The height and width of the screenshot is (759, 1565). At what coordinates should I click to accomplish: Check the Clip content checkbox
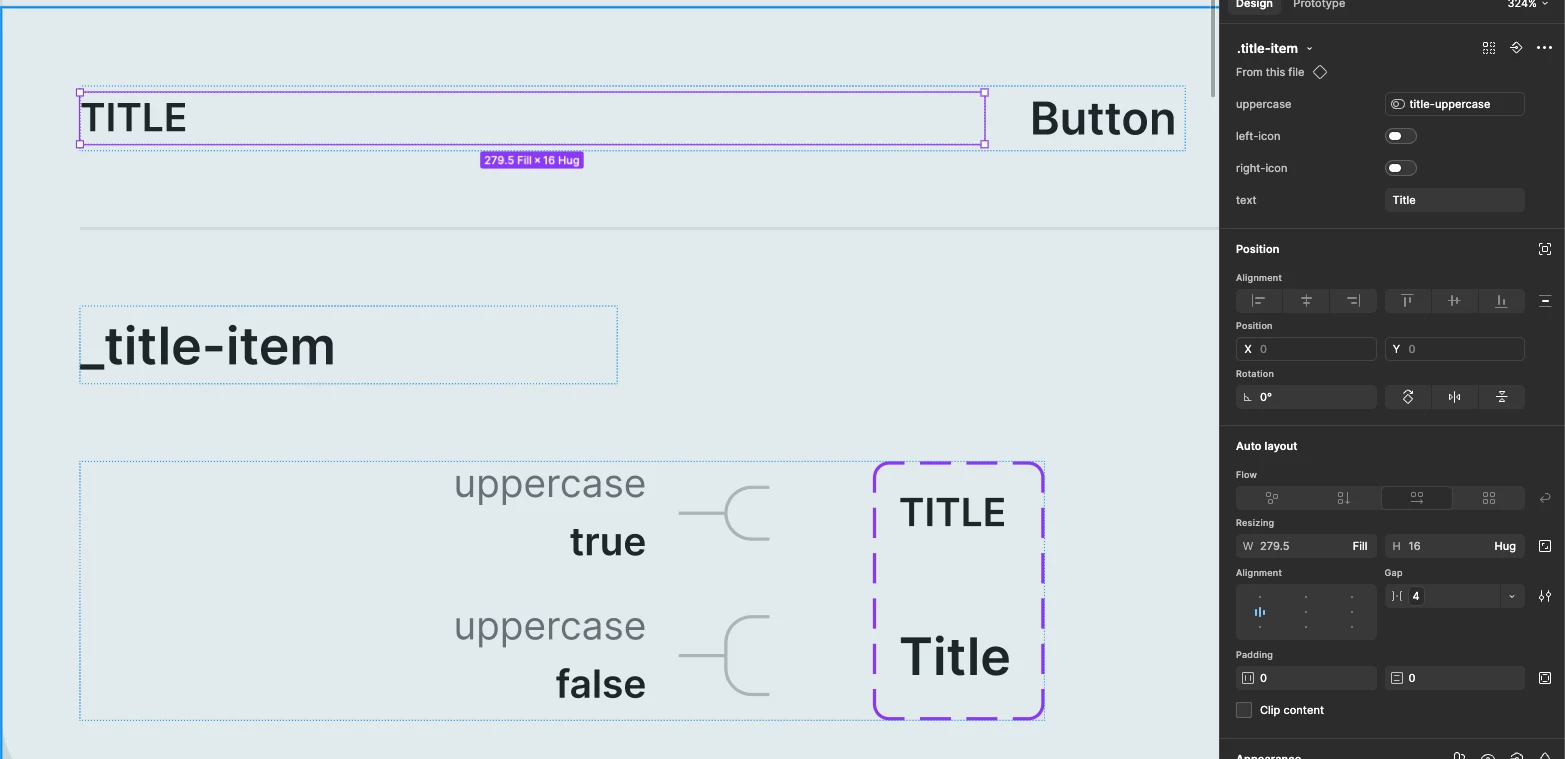click(x=1244, y=710)
